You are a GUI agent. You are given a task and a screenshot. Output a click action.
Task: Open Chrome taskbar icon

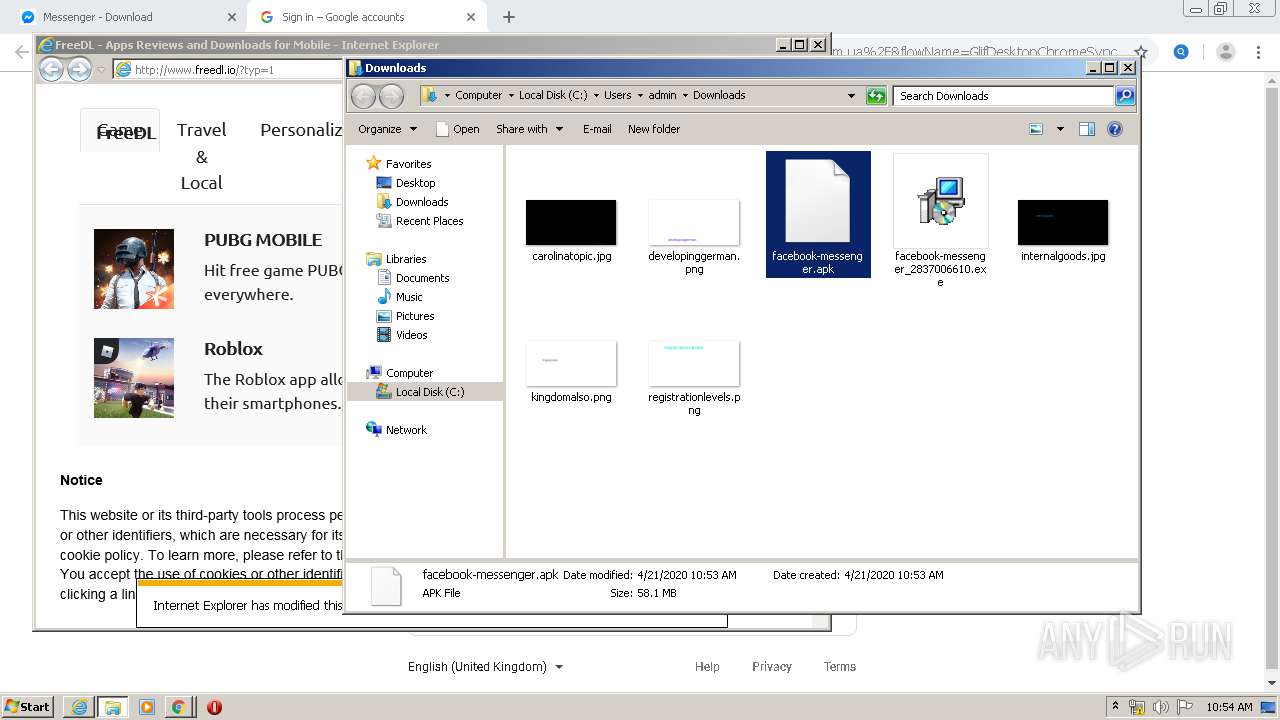click(178, 707)
